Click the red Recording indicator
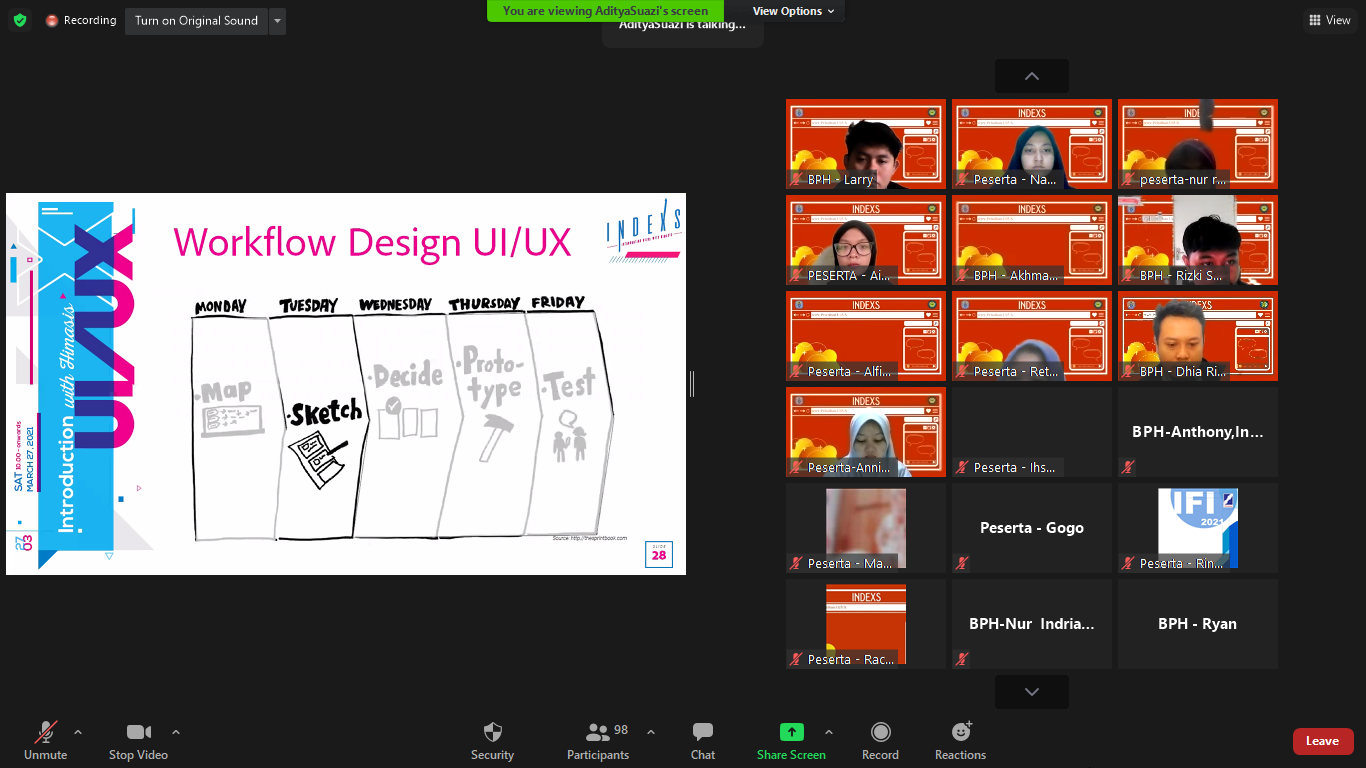 (81, 20)
